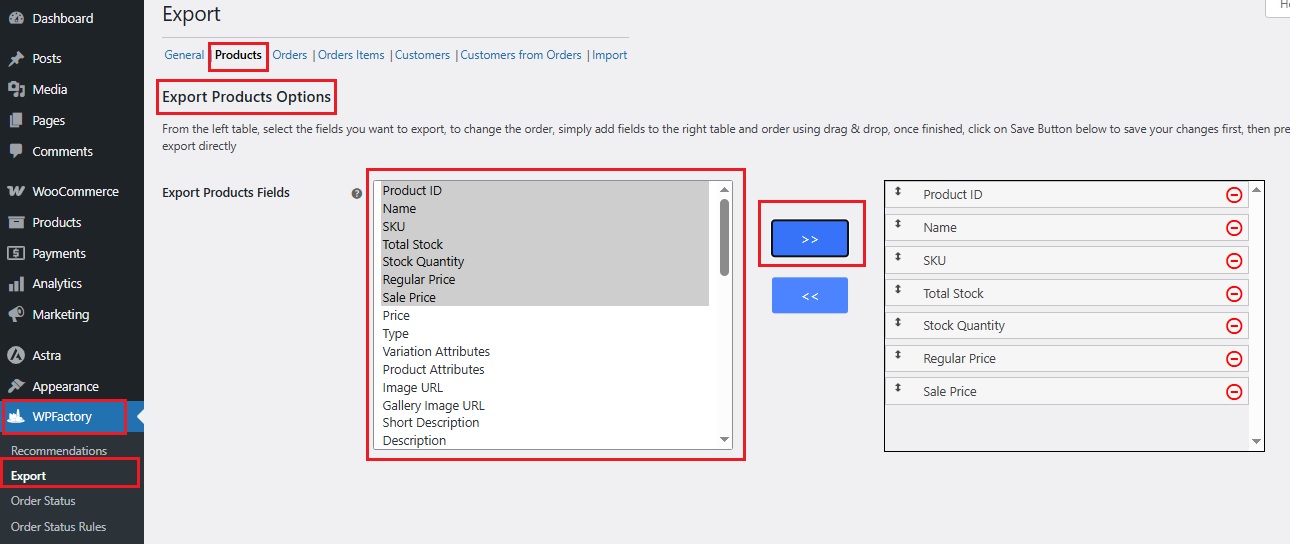Click drag handle of Product ID row

tap(898, 191)
